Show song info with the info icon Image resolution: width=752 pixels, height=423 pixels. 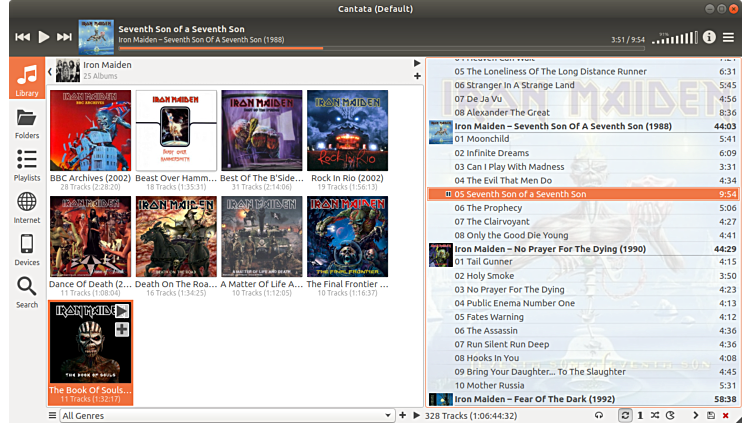[x=710, y=37]
